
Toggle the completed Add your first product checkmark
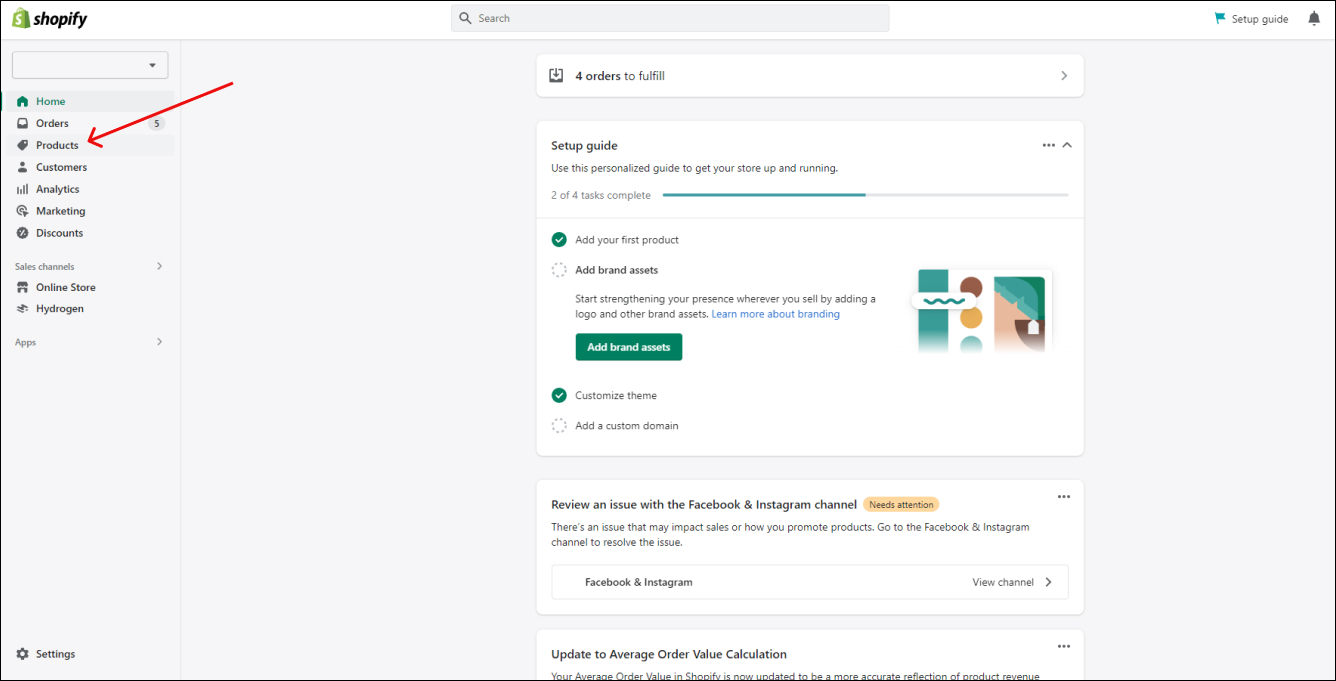559,240
